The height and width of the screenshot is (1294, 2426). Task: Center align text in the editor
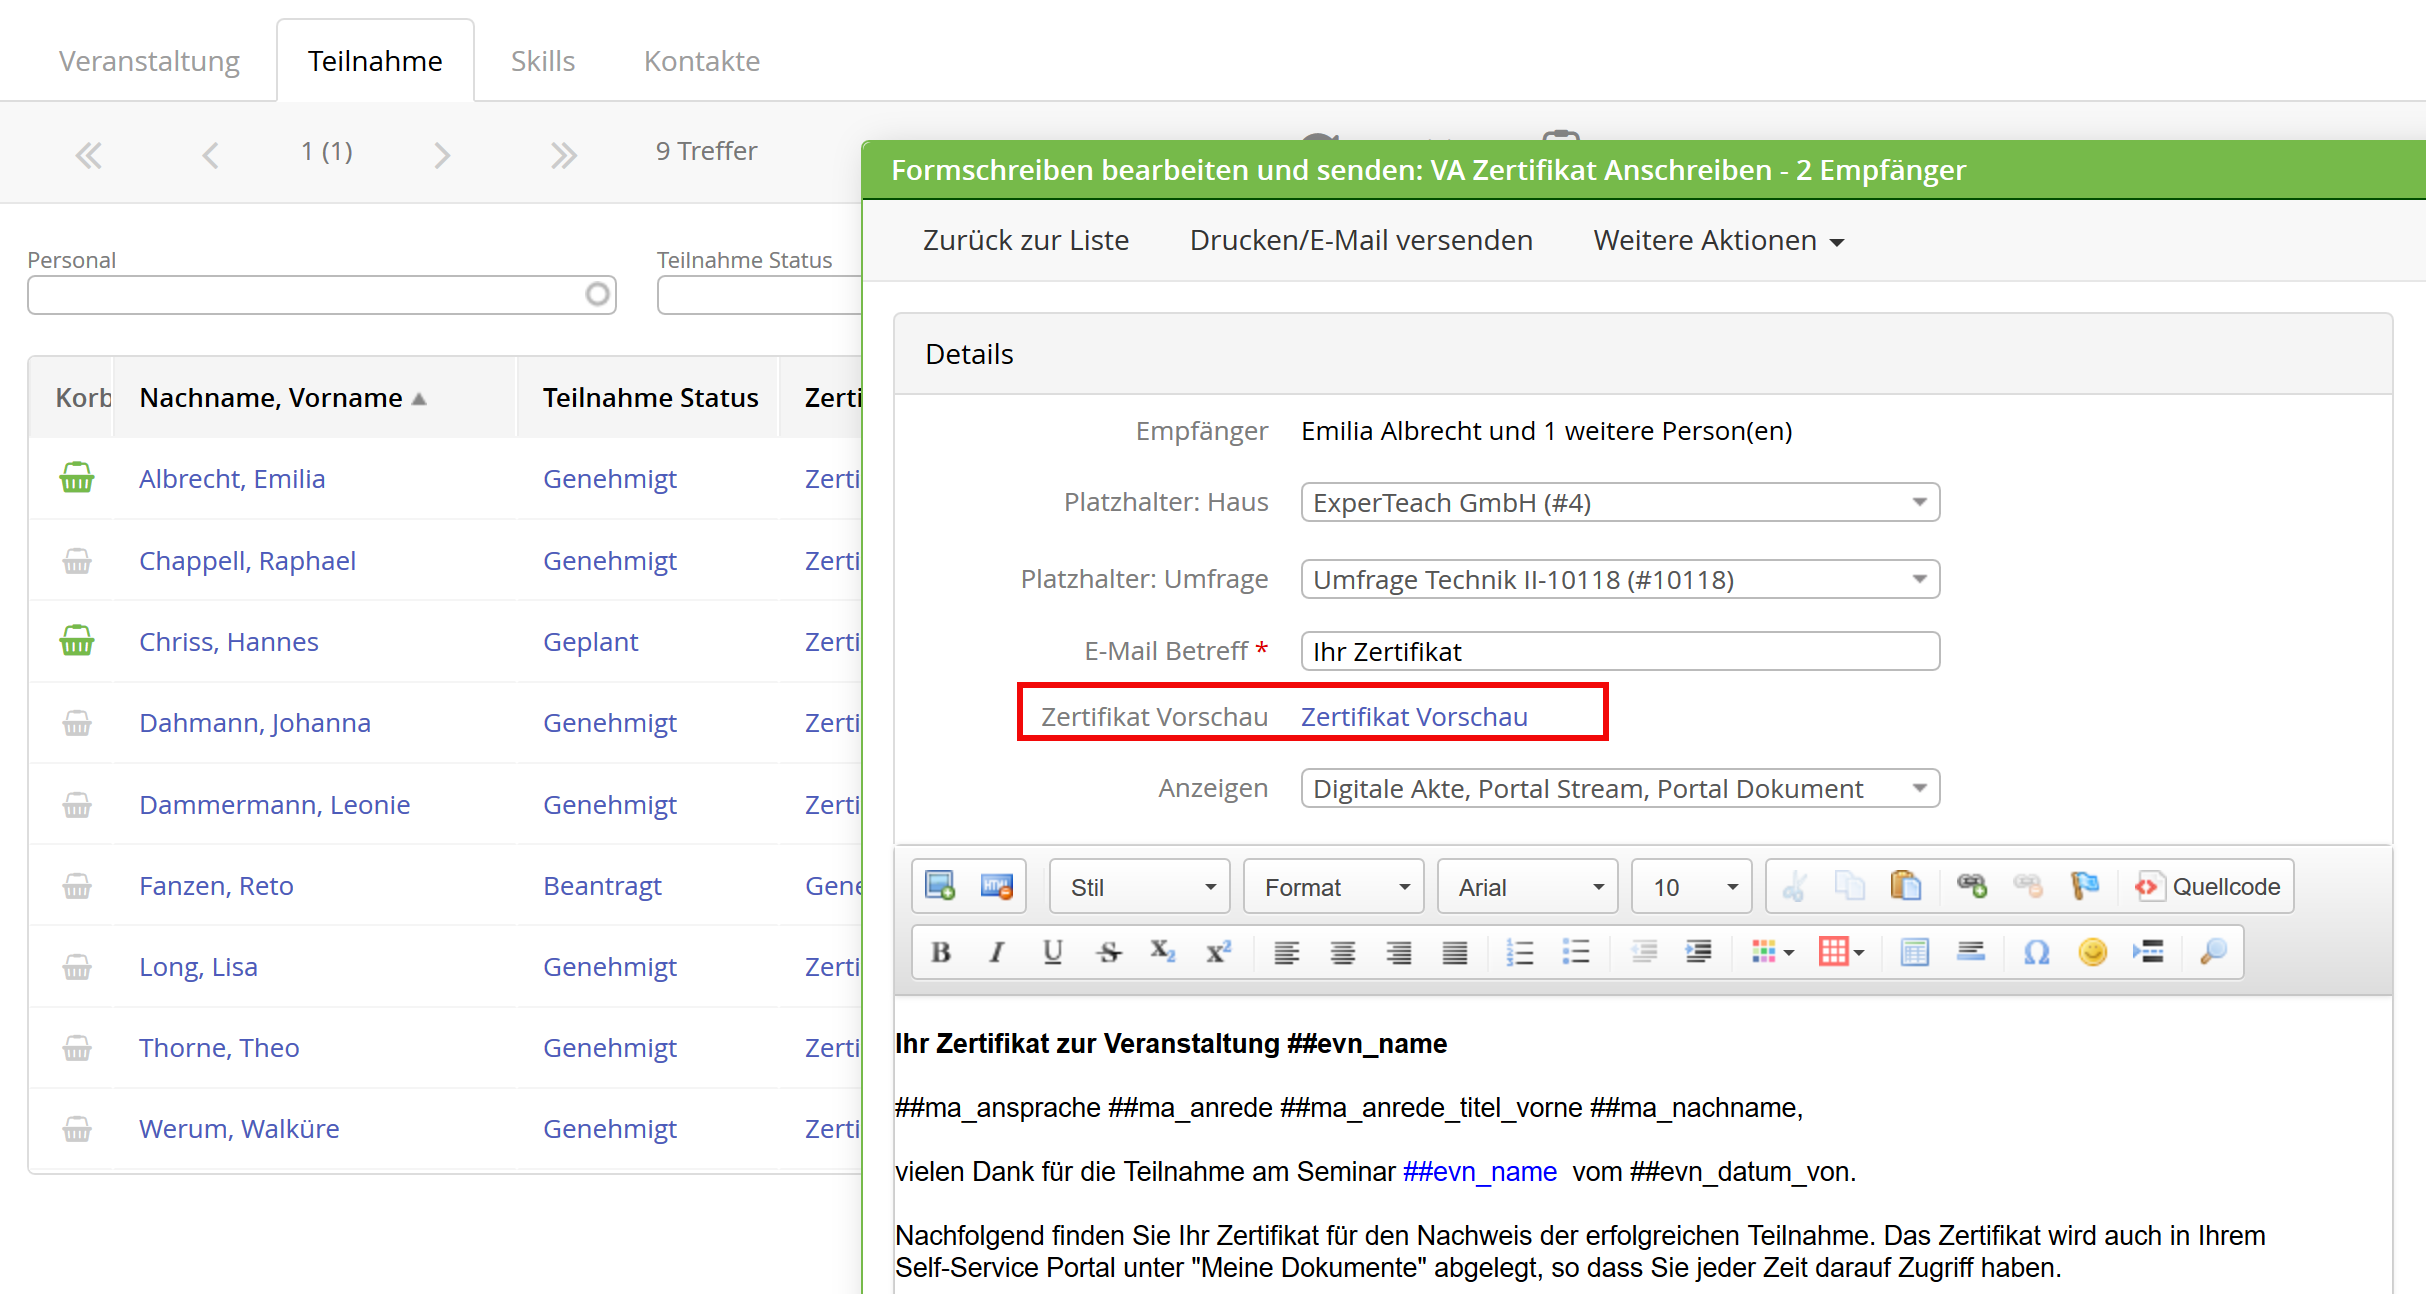click(x=1343, y=952)
